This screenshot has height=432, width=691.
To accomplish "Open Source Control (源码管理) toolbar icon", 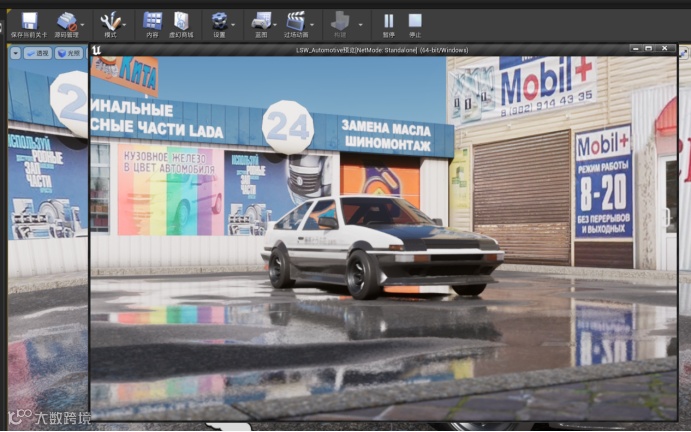I will tap(67, 21).
